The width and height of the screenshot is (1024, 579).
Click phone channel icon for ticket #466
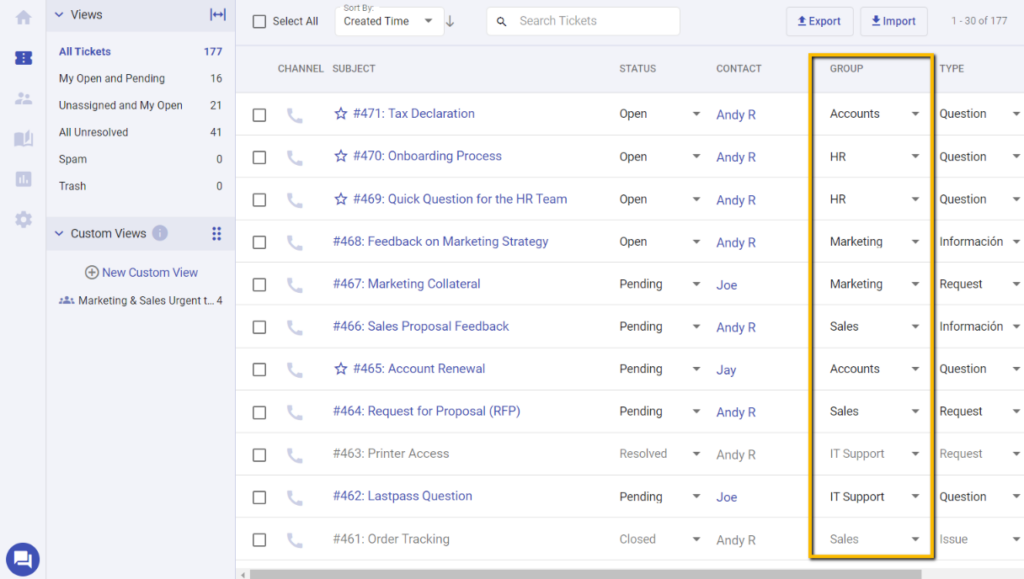tap(295, 328)
